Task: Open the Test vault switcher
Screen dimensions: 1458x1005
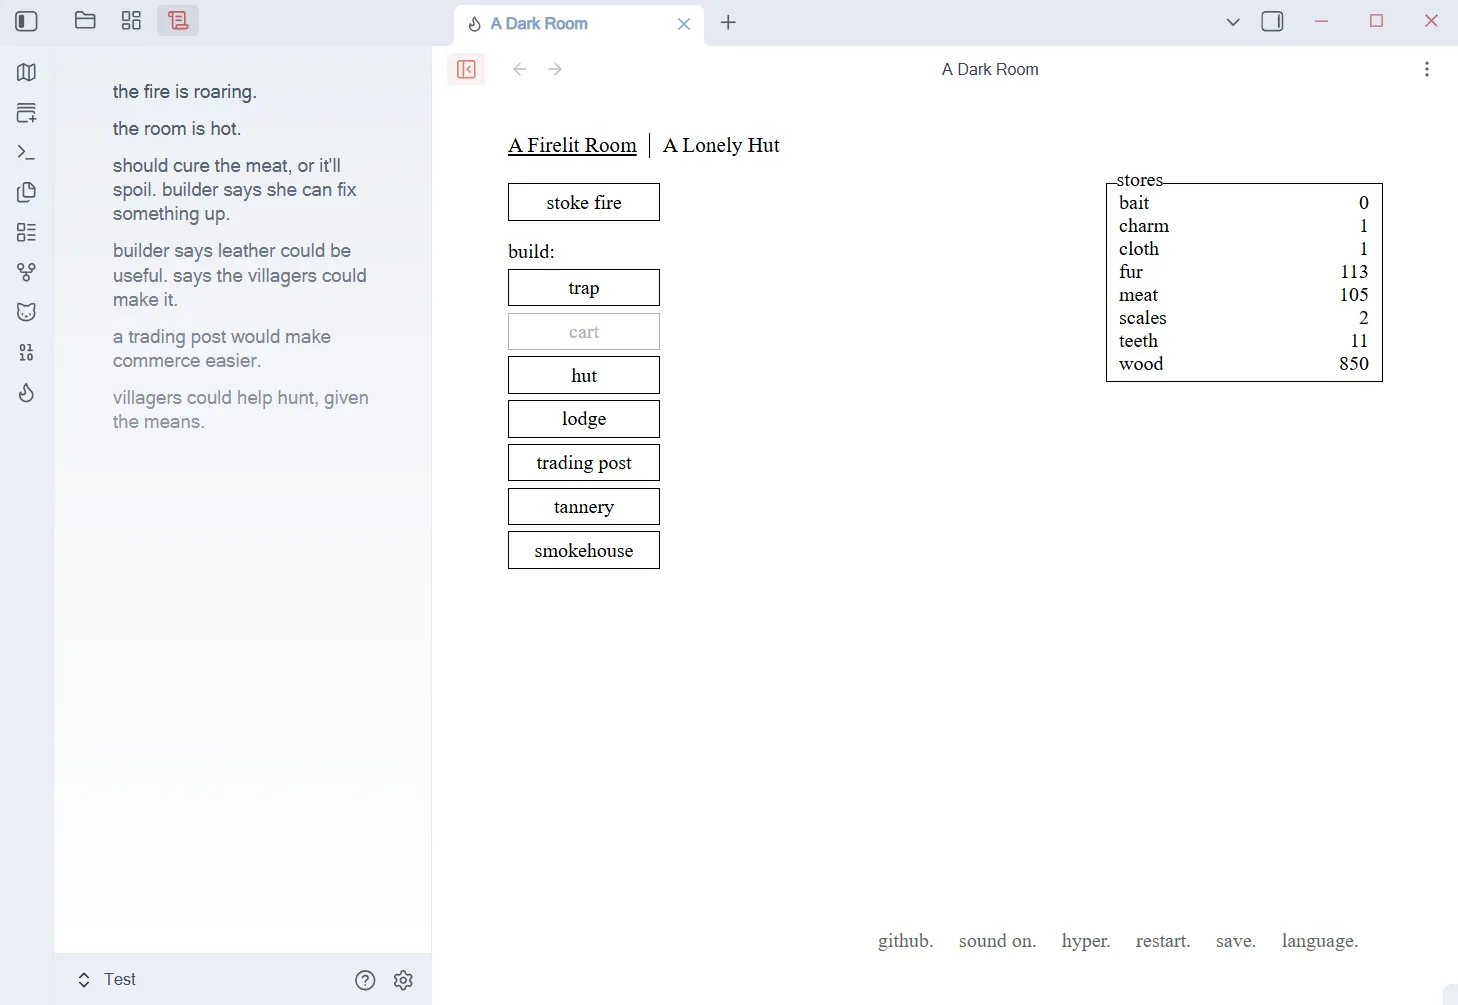Action: click(x=107, y=980)
